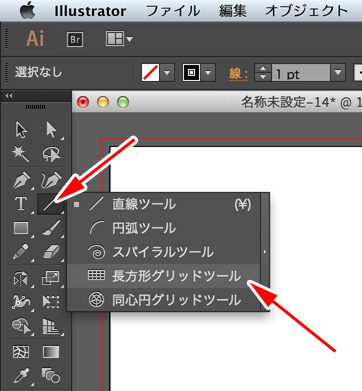The width and height of the screenshot is (362, 391).
Task: Select the Free Transform tool
Action: [51, 302]
